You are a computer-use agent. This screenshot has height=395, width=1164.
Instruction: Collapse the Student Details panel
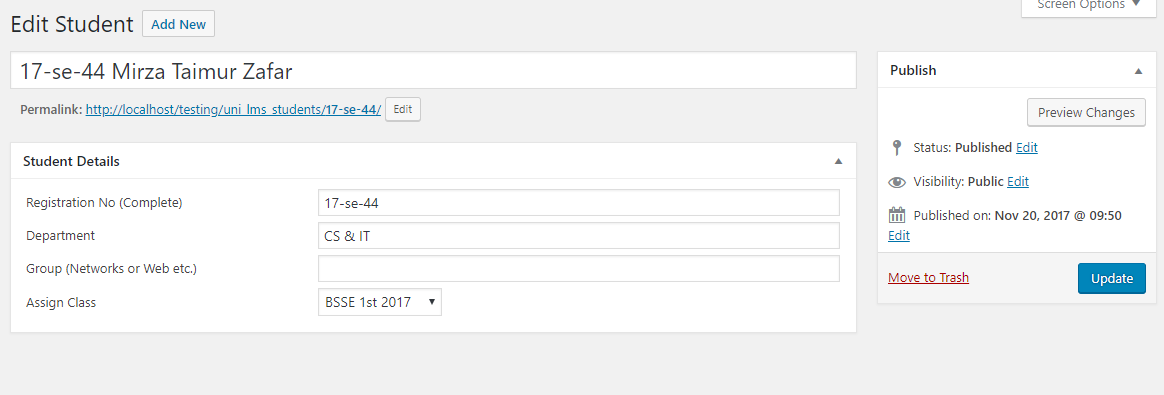[838, 161]
